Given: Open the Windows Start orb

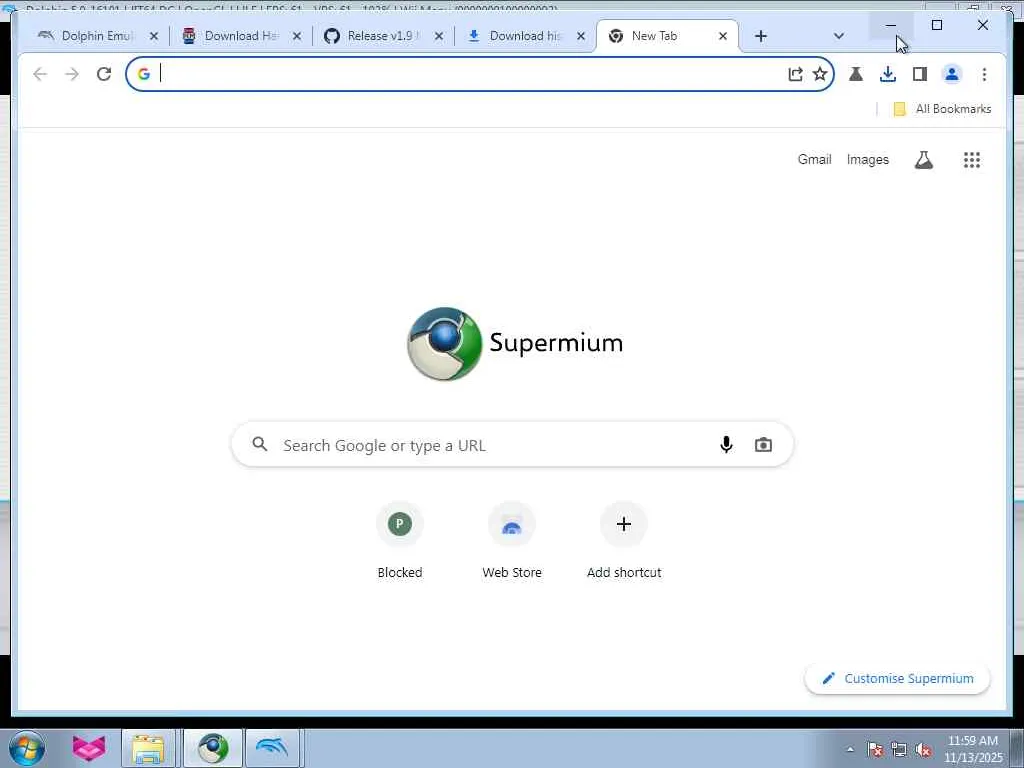Looking at the screenshot, I should 27,748.
